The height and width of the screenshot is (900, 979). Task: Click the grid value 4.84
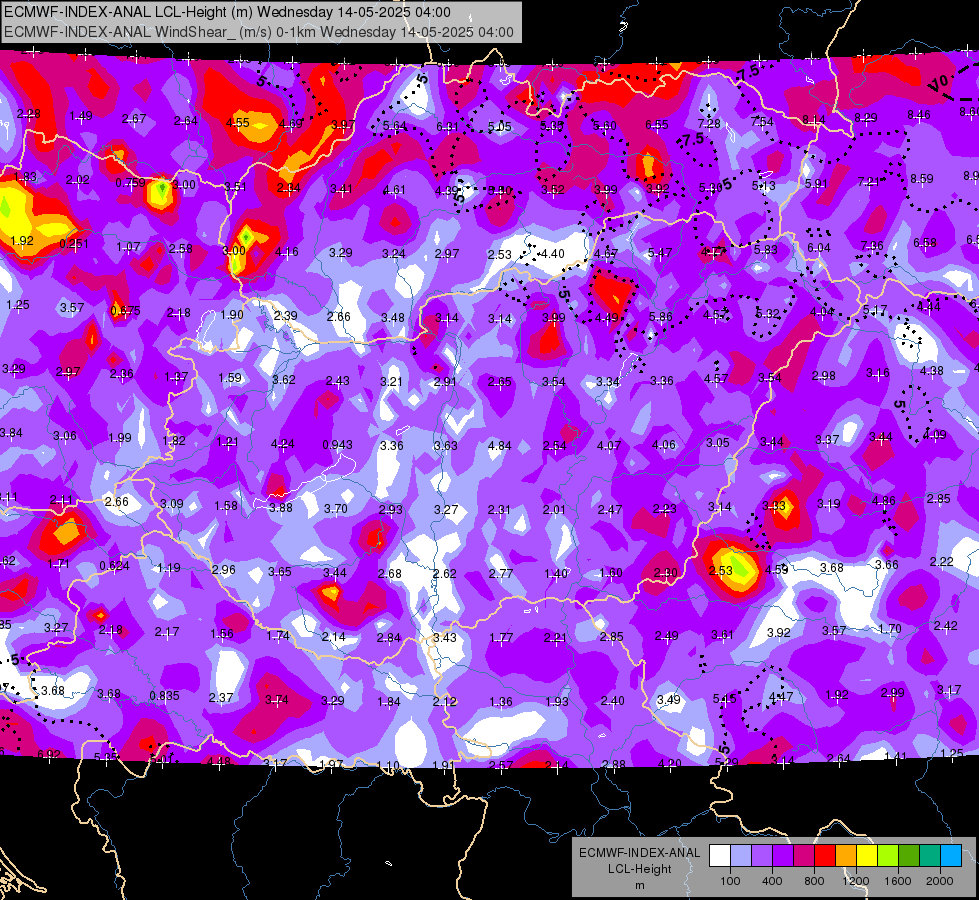click(499, 445)
